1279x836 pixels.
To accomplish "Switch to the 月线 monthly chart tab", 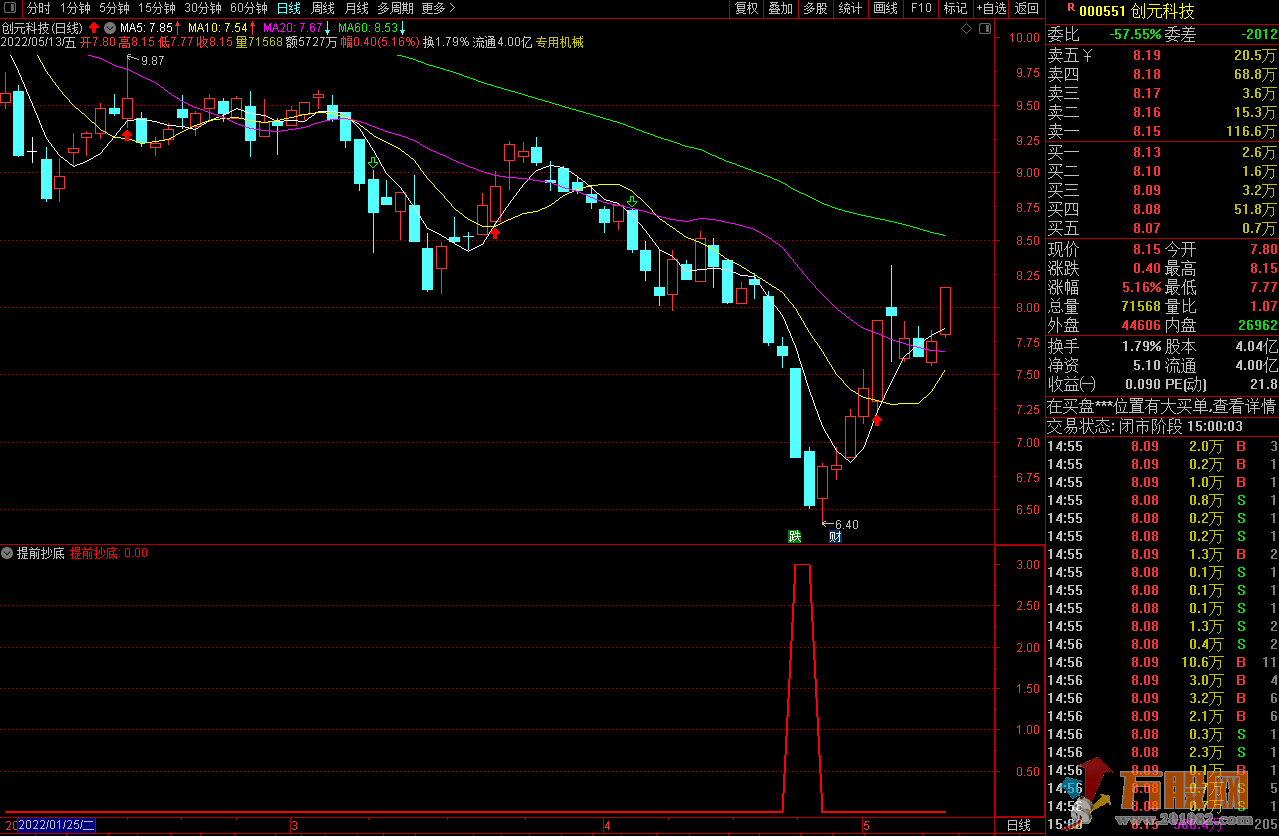I will (x=357, y=8).
